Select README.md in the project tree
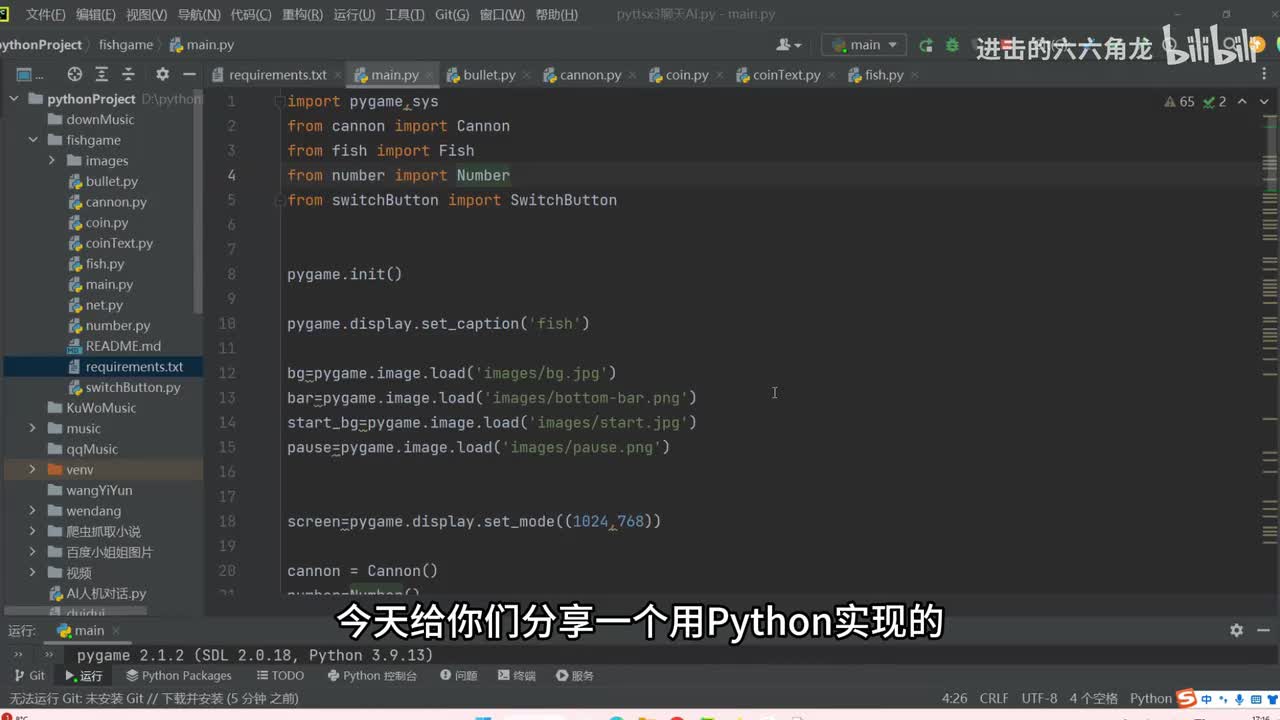This screenshot has width=1280, height=720. pyautogui.click(x=123, y=346)
